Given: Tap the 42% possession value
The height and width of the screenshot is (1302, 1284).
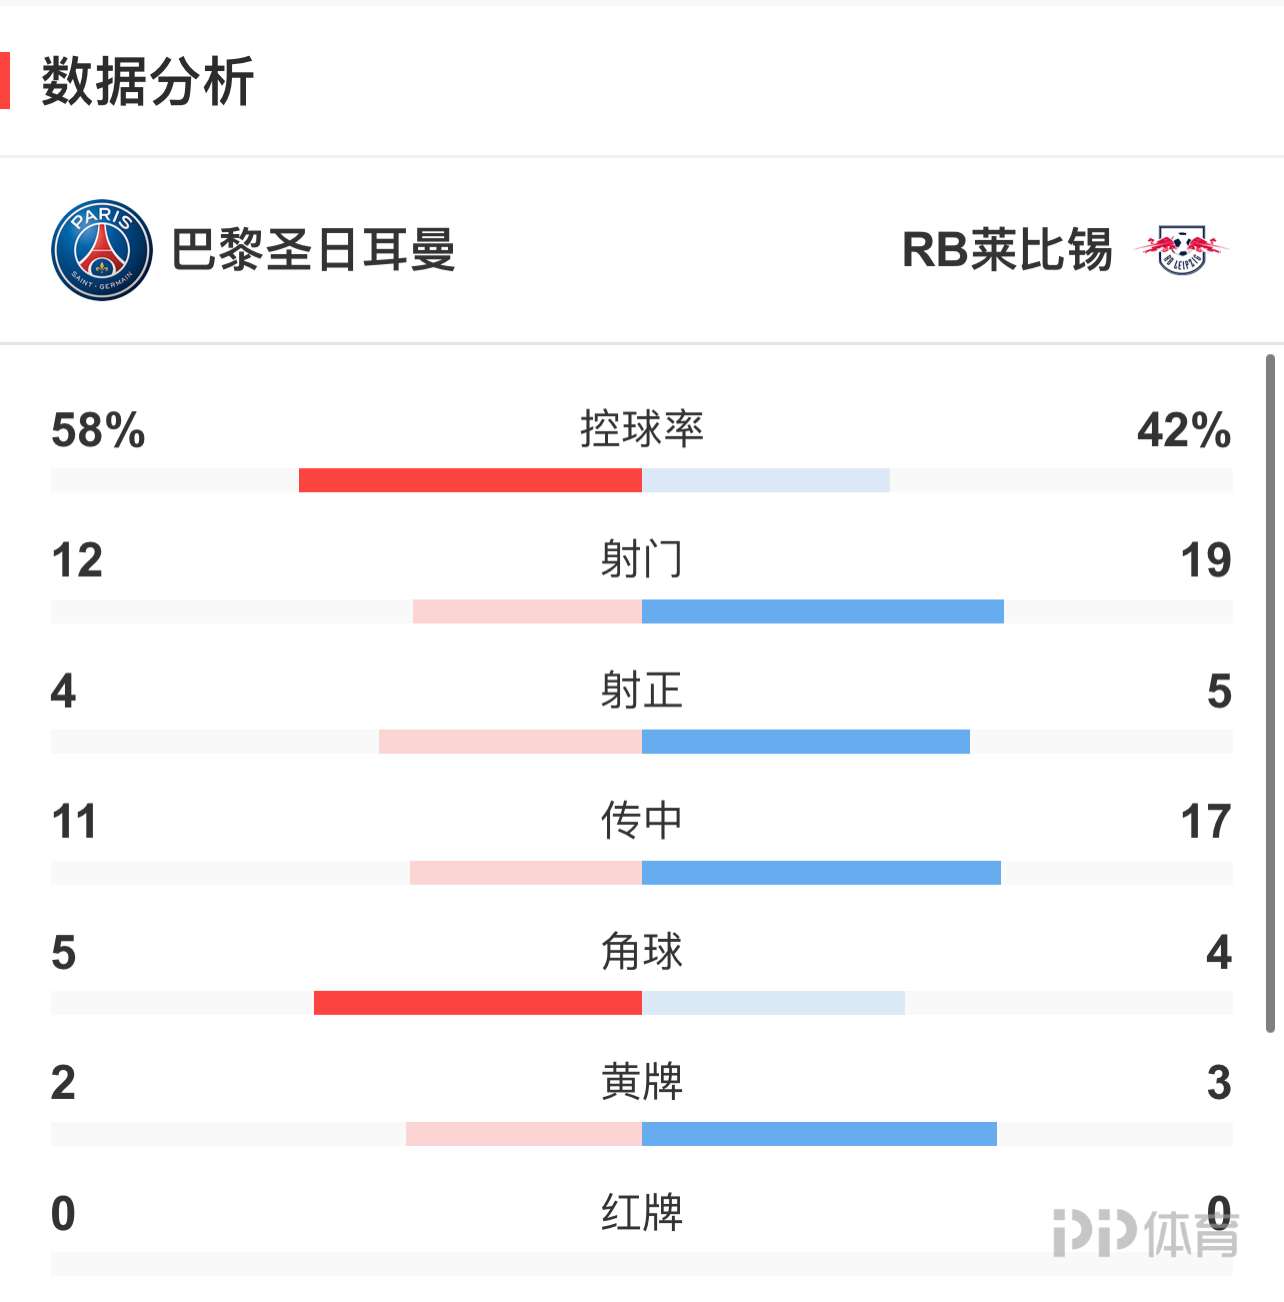Looking at the screenshot, I should (x=1184, y=430).
